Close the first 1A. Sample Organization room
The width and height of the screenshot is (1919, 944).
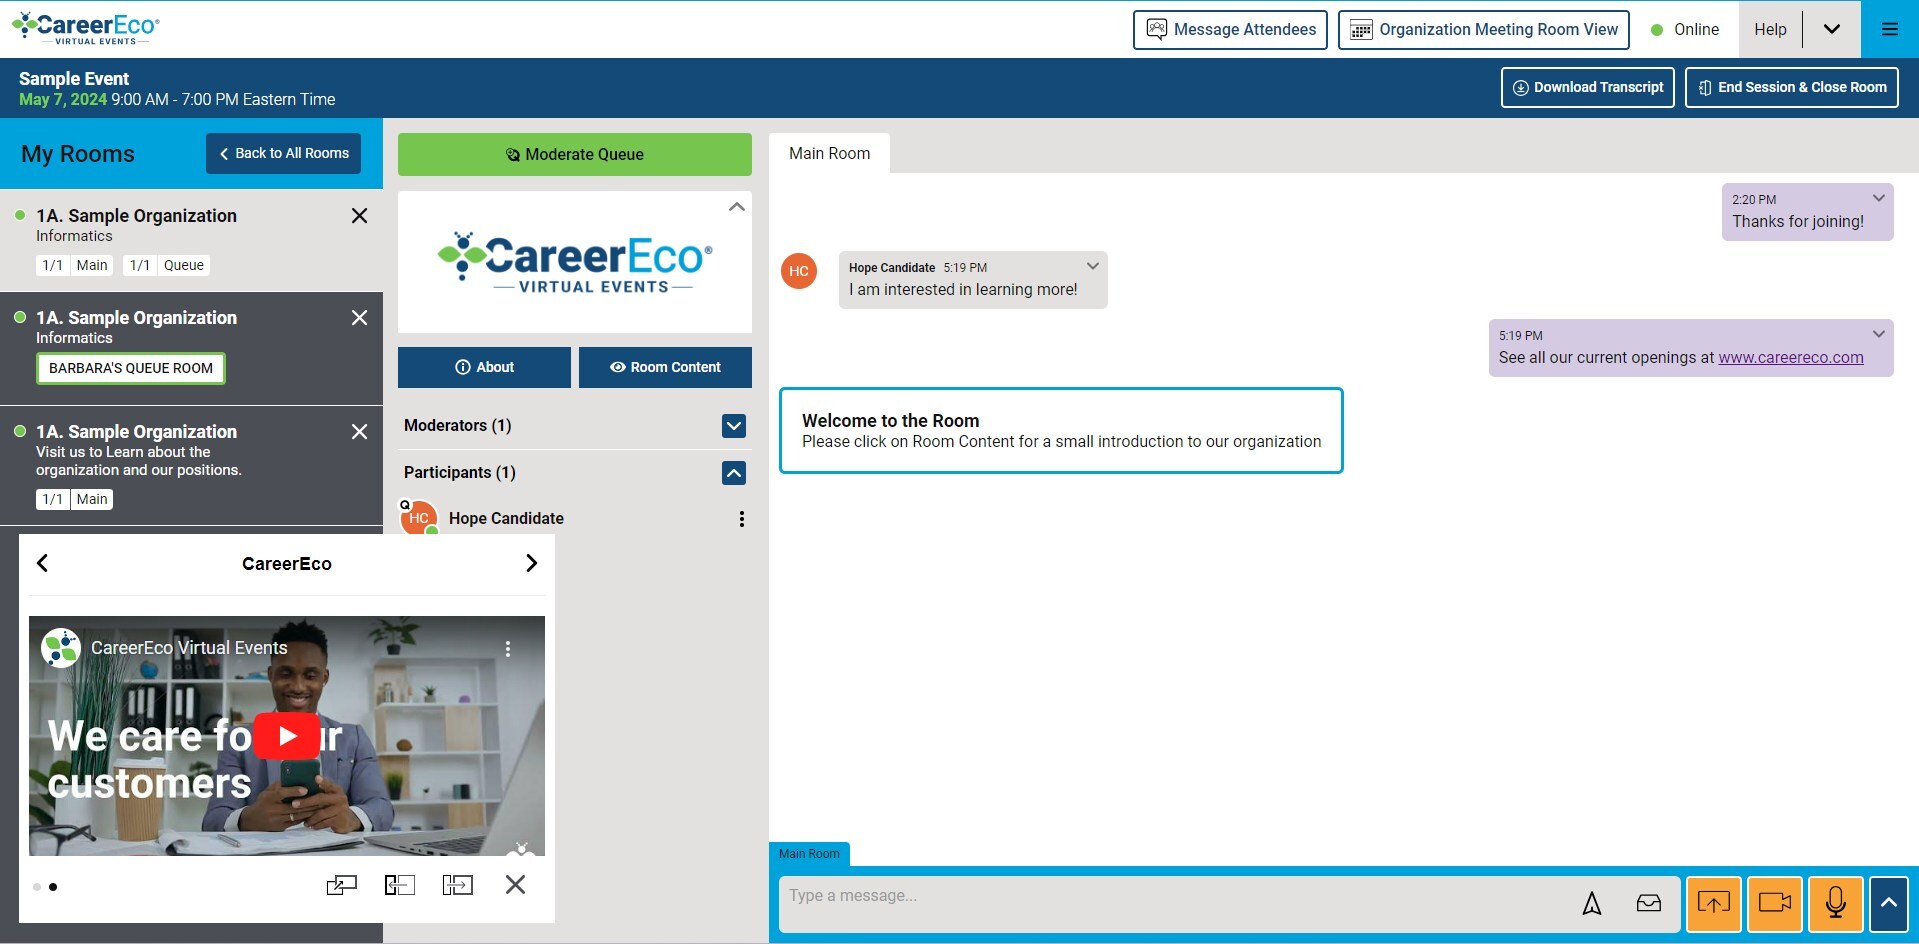coord(360,216)
